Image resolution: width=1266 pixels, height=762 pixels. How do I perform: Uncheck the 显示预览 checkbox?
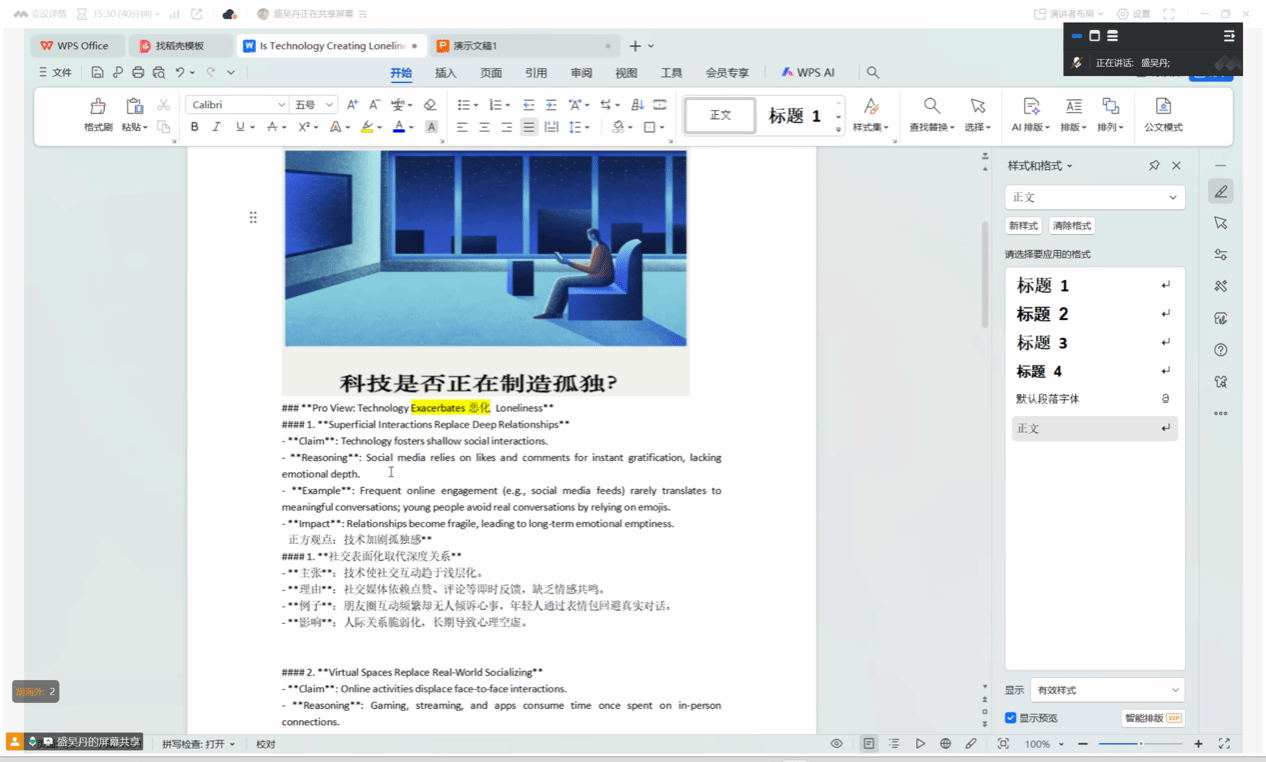(x=1011, y=718)
